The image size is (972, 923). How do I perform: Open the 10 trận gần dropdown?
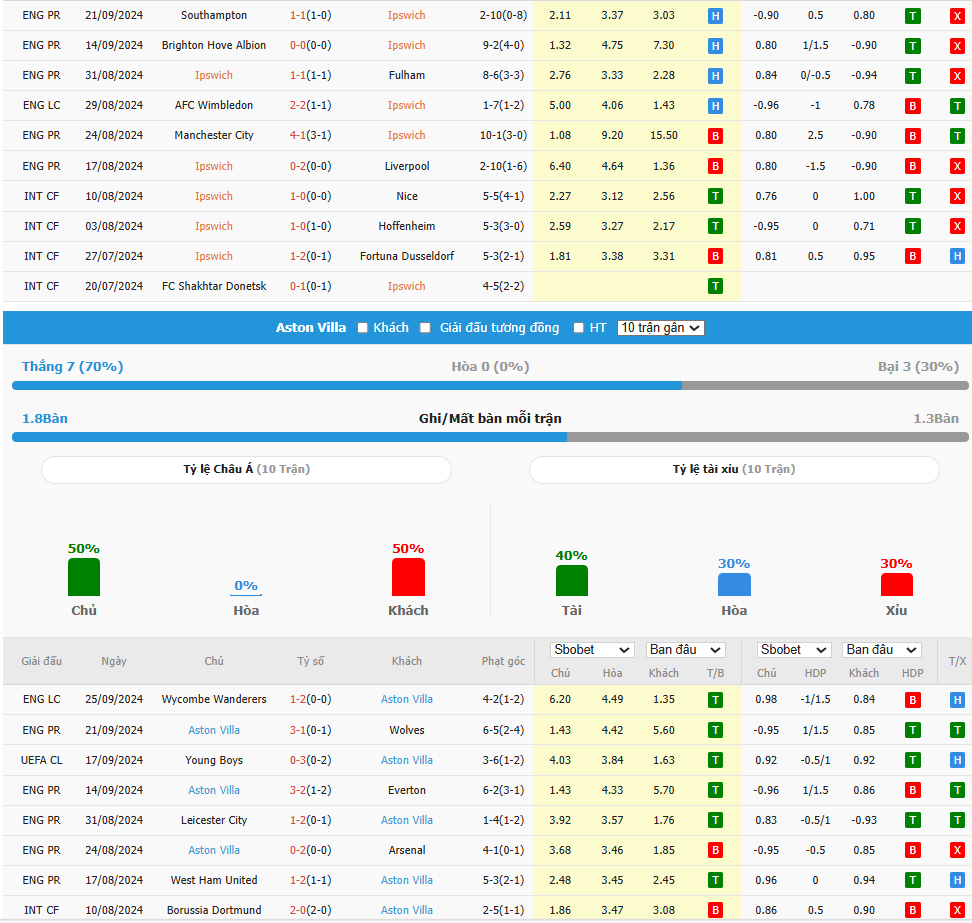click(x=661, y=328)
